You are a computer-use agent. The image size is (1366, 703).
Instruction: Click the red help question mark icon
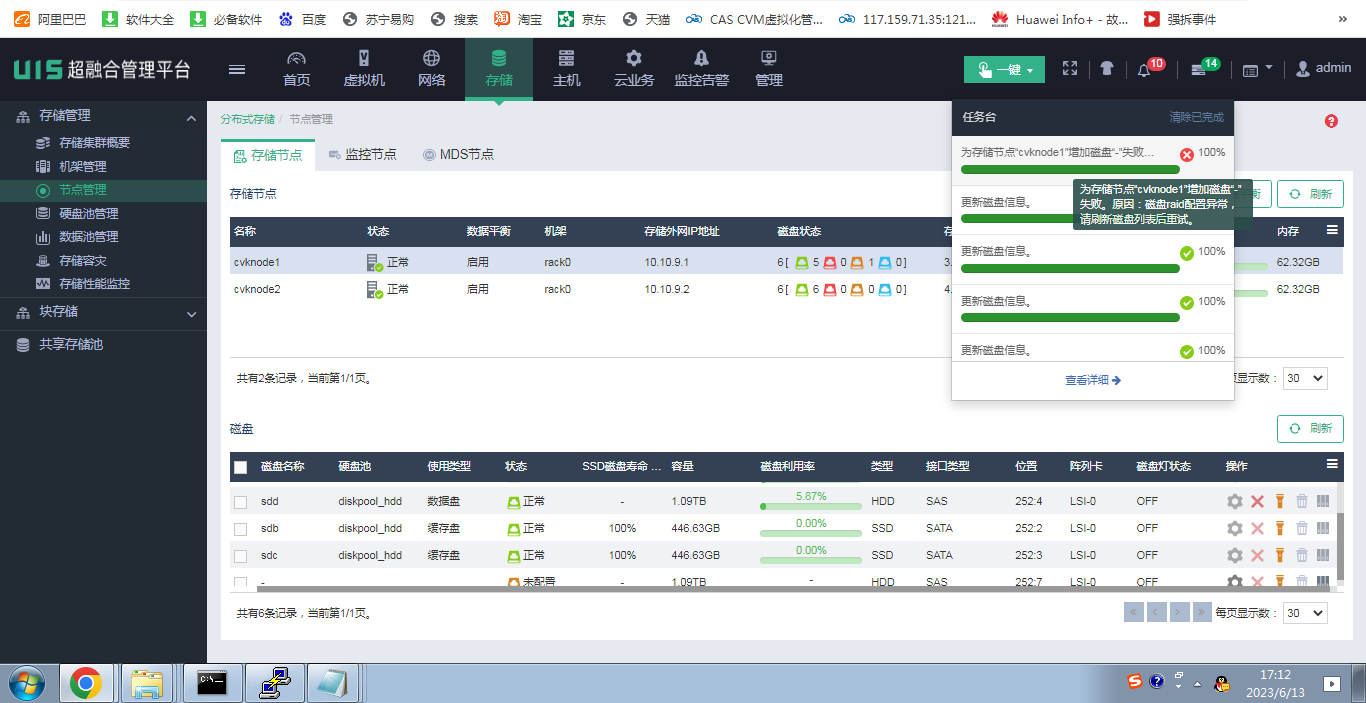tap(1331, 121)
